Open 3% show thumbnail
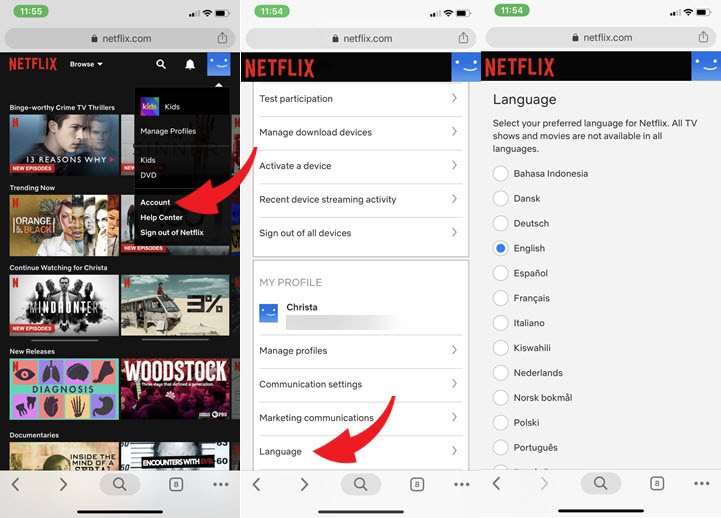 coord(175,305)
